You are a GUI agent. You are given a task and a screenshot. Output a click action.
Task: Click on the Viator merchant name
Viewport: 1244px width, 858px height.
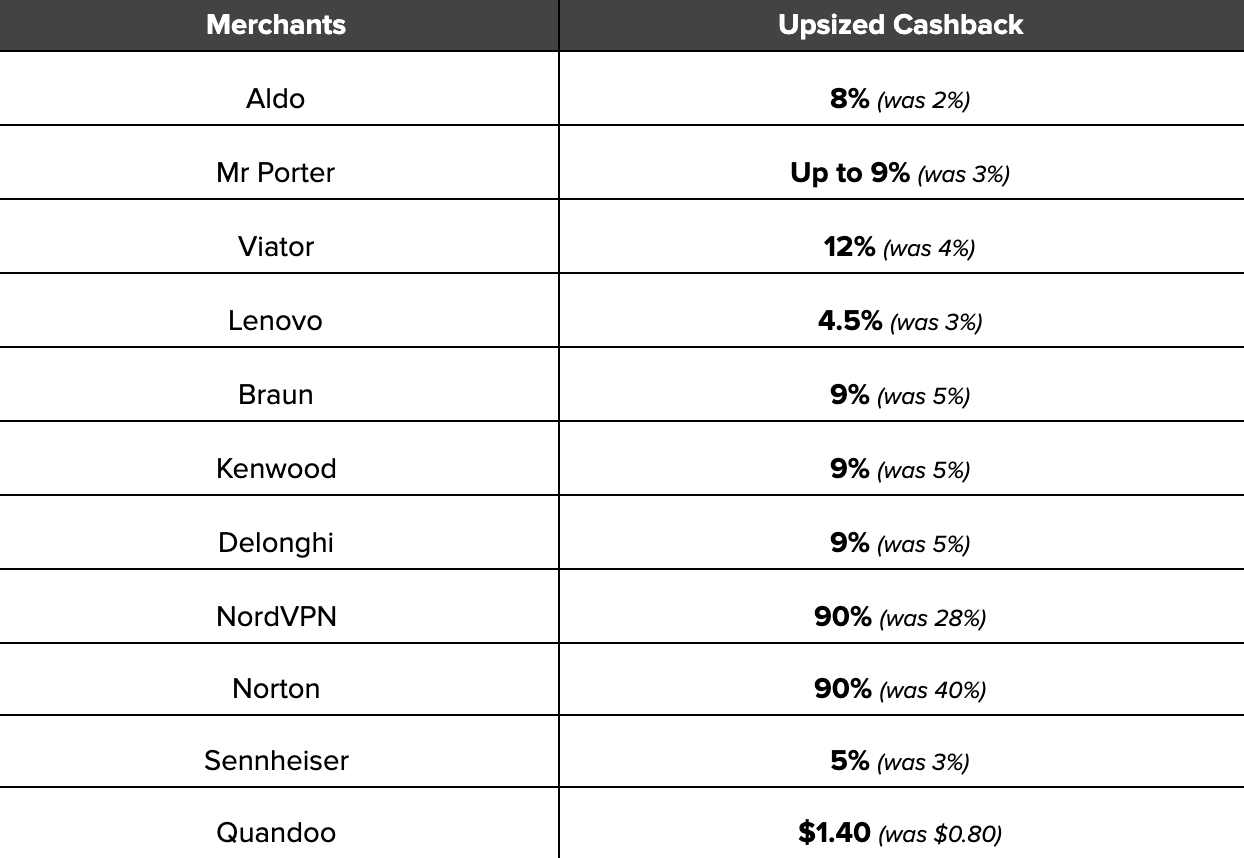click(x=276, y=247)
